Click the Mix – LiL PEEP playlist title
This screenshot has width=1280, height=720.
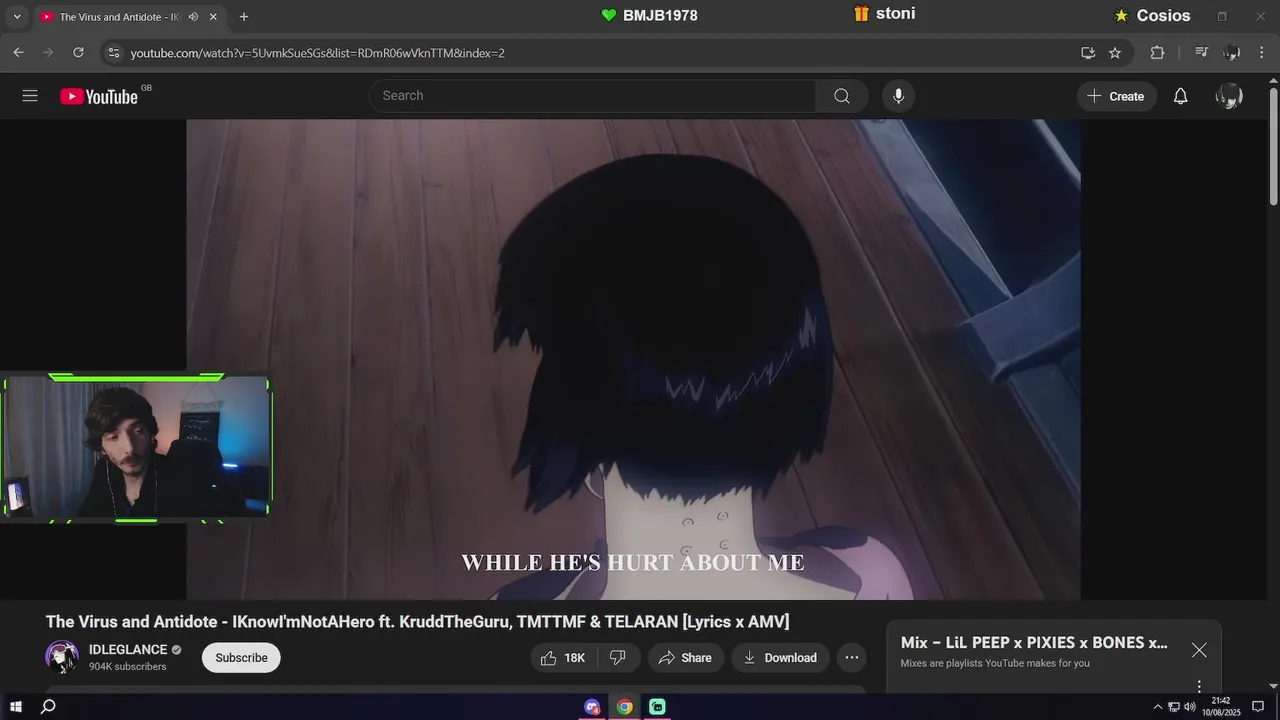pyautogui.click(x=1034, y=643)
